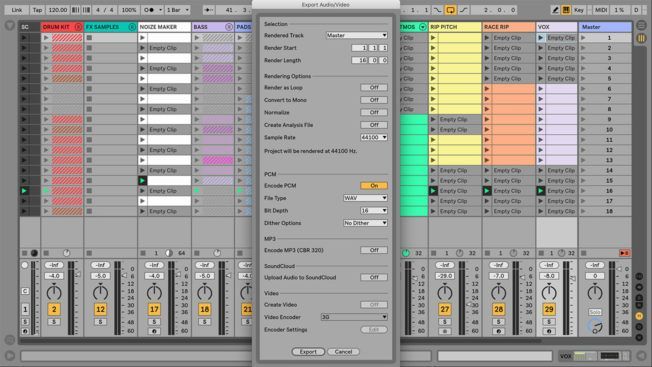Click ATMOS track unfold arrow
The width and height of the screenshot is (652, 367).
coord(422,27)
